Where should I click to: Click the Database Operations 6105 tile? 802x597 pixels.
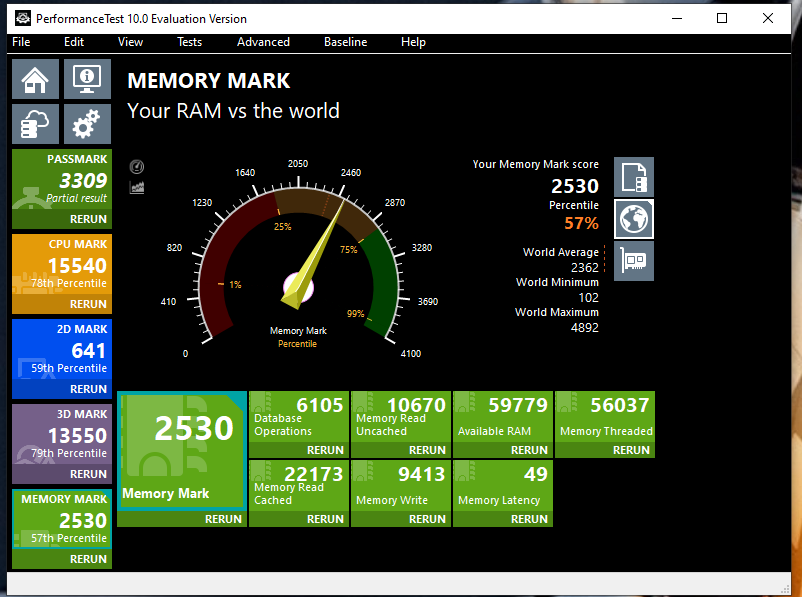299,417
